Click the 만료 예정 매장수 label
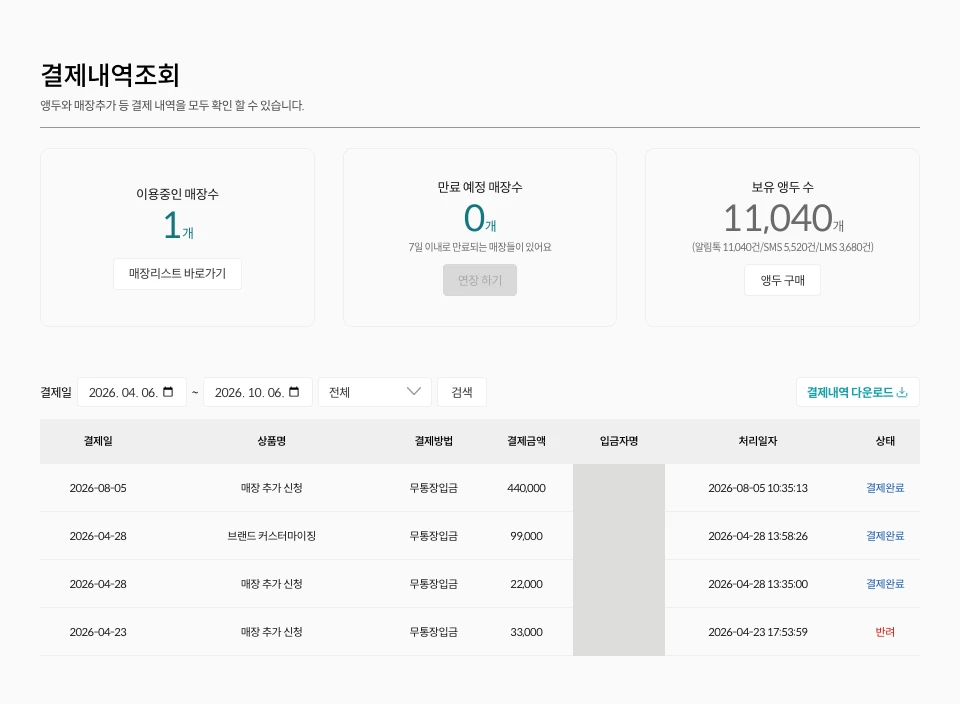 tap(480, 187)
